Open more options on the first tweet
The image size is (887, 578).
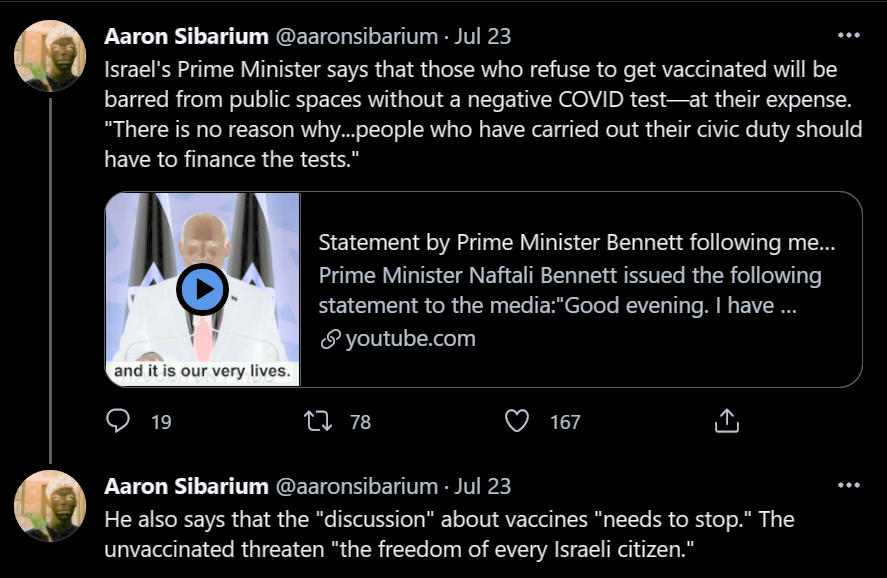(848, 36)
